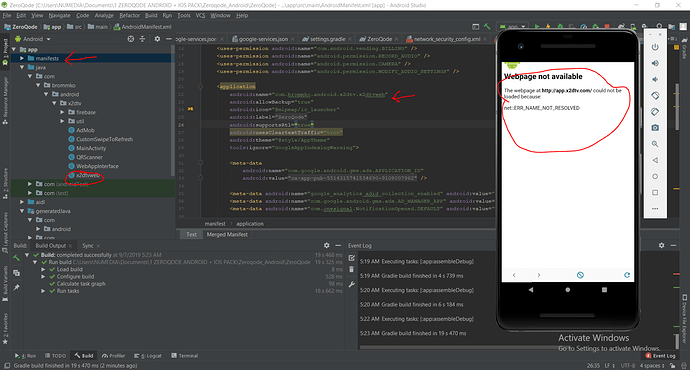Go forward in the app's webview toolbar
Viewport: 690px width, 370px height.
point(539,275)
